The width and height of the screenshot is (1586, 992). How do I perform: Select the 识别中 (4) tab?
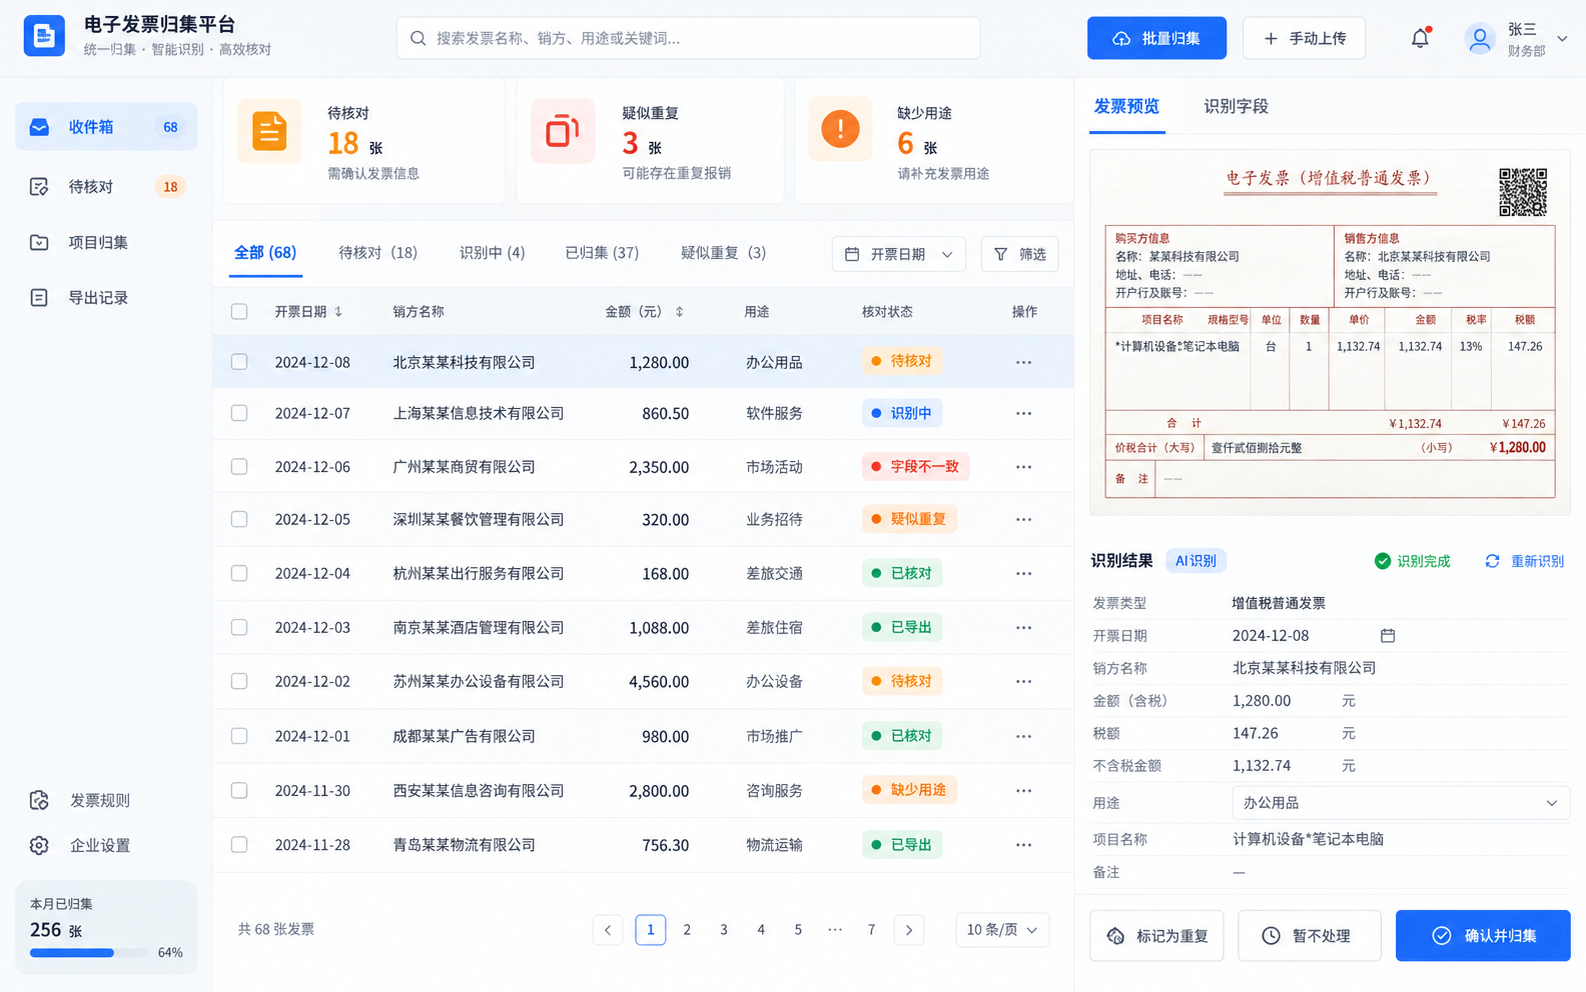coord(492,253)
